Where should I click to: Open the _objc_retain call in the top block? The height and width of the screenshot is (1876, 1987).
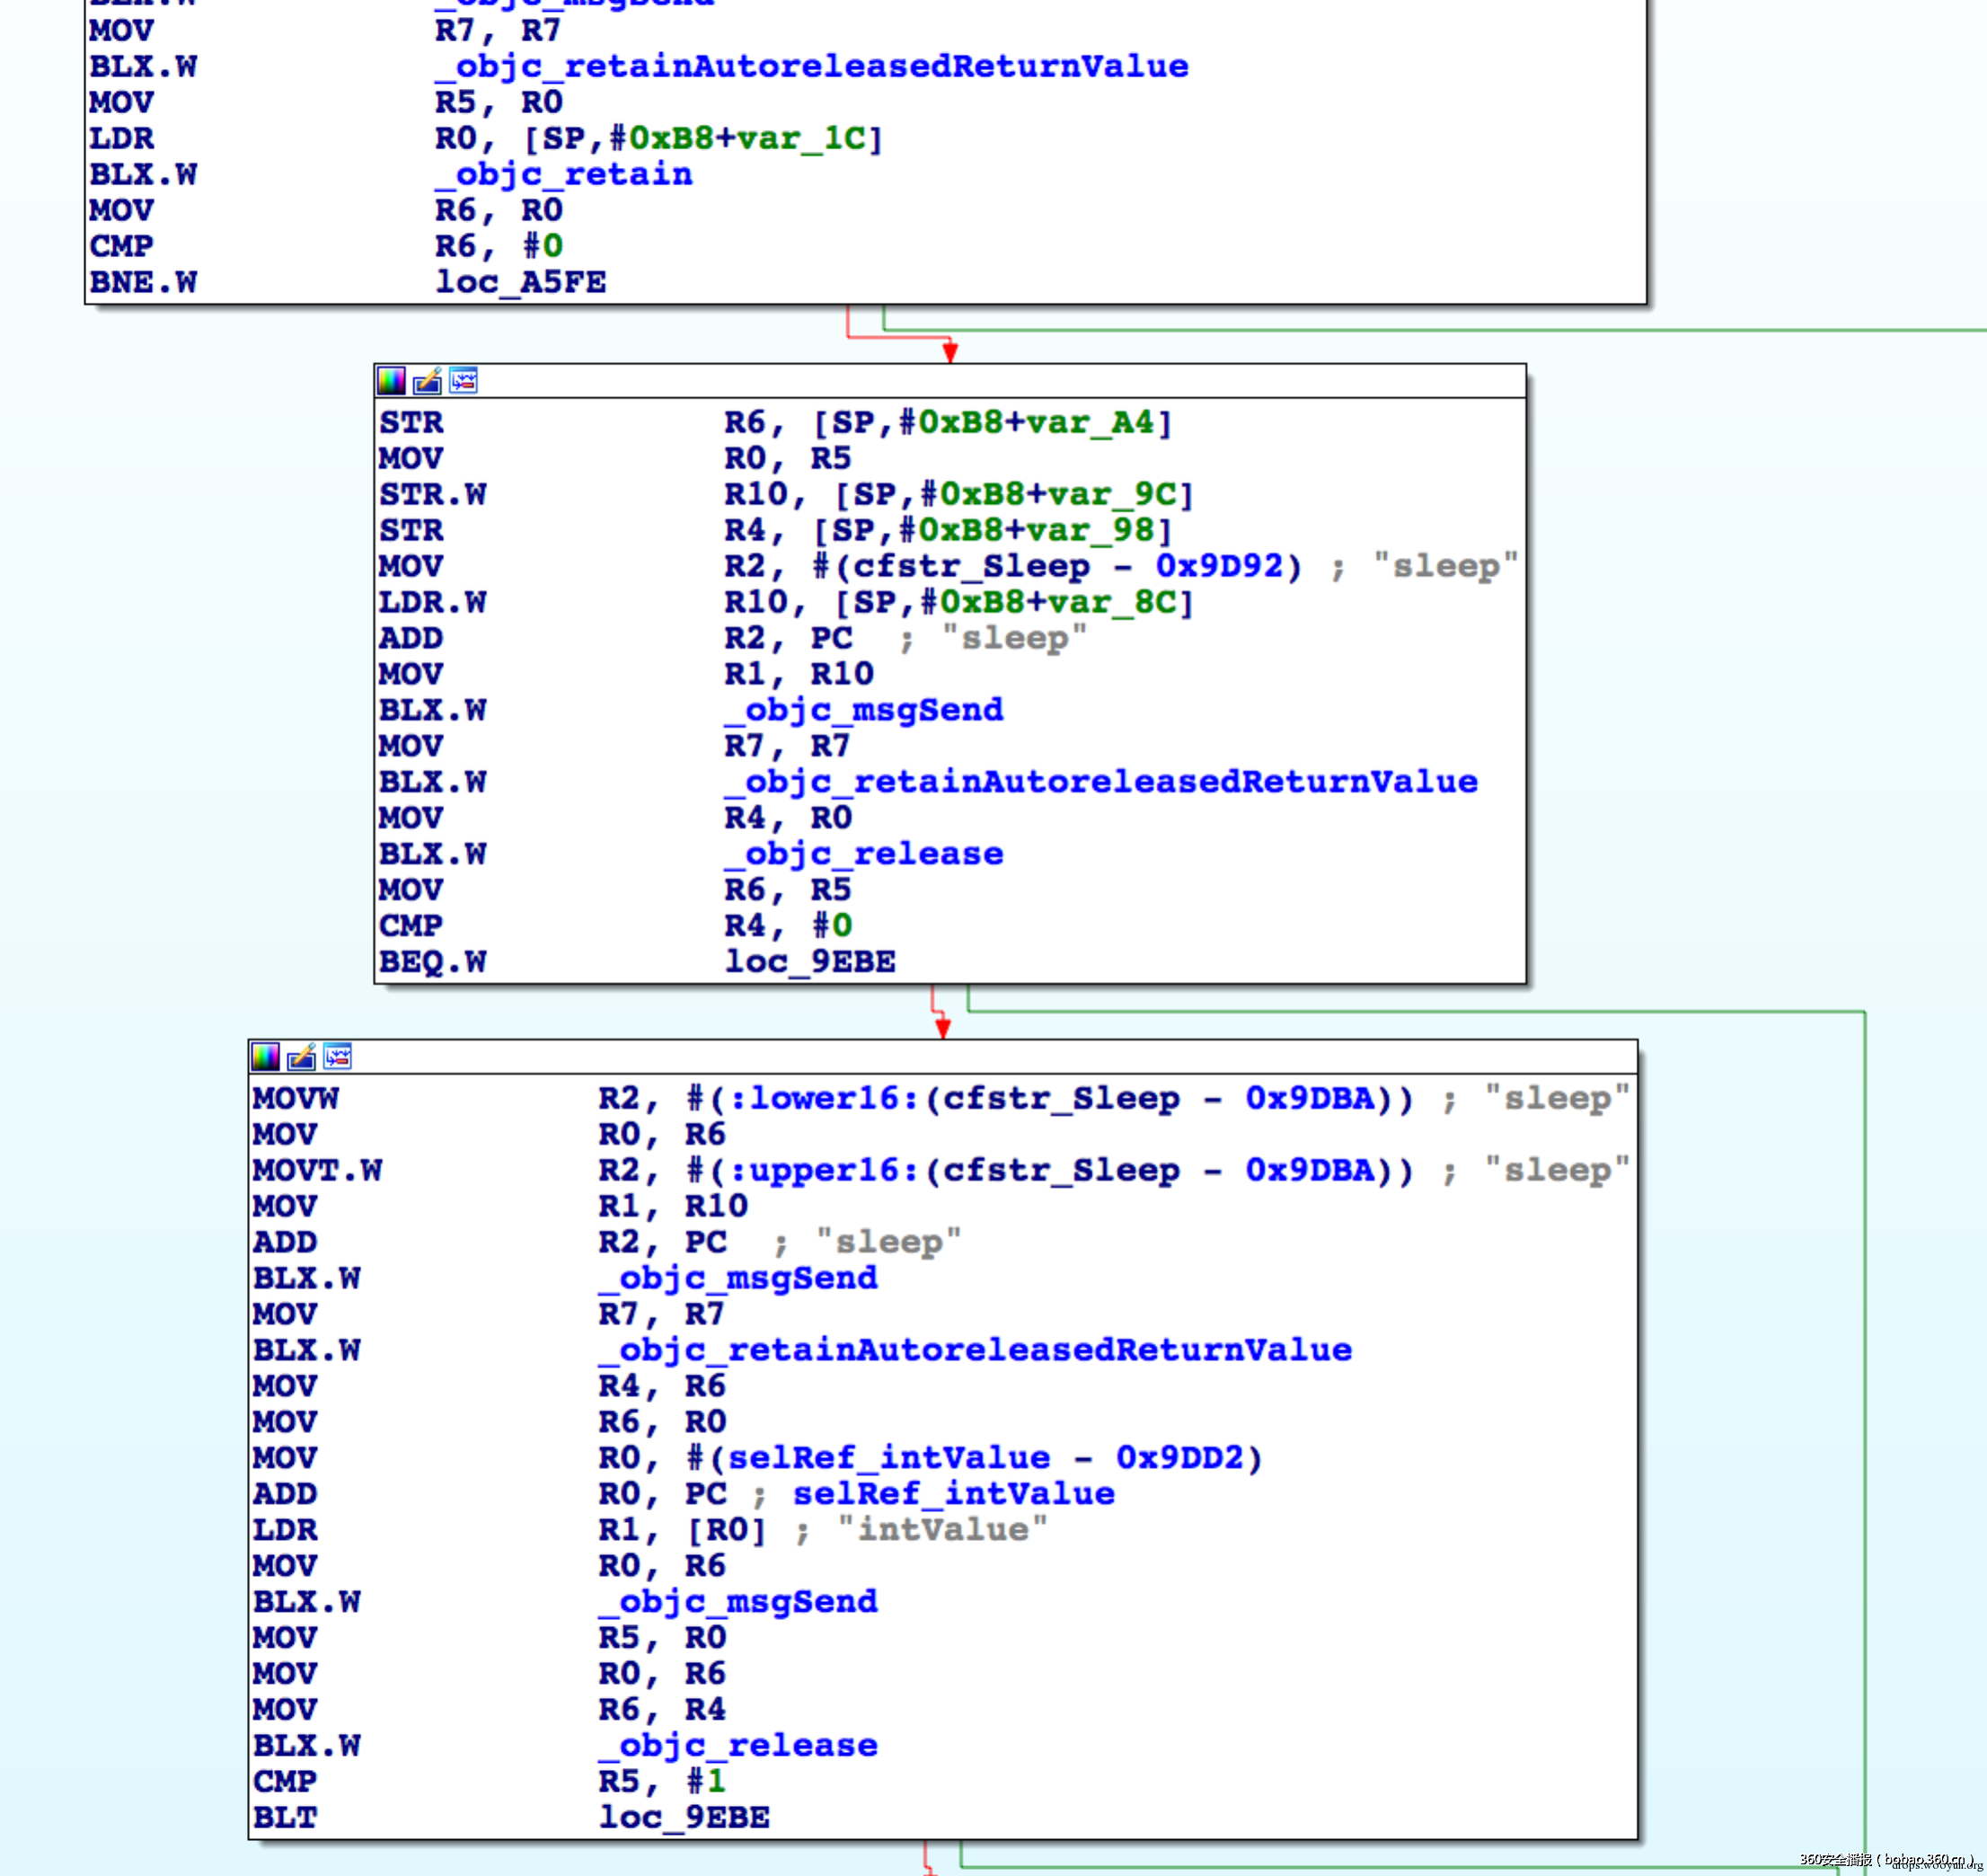[x=563, y=174]
